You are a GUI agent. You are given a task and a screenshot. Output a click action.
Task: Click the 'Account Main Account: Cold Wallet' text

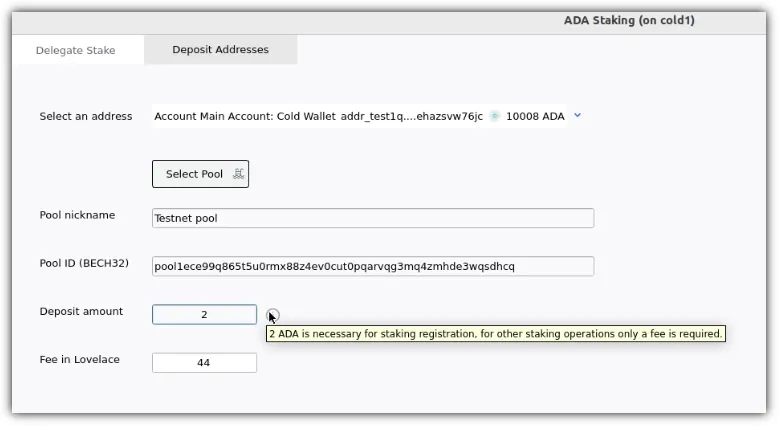coord(245,116)
